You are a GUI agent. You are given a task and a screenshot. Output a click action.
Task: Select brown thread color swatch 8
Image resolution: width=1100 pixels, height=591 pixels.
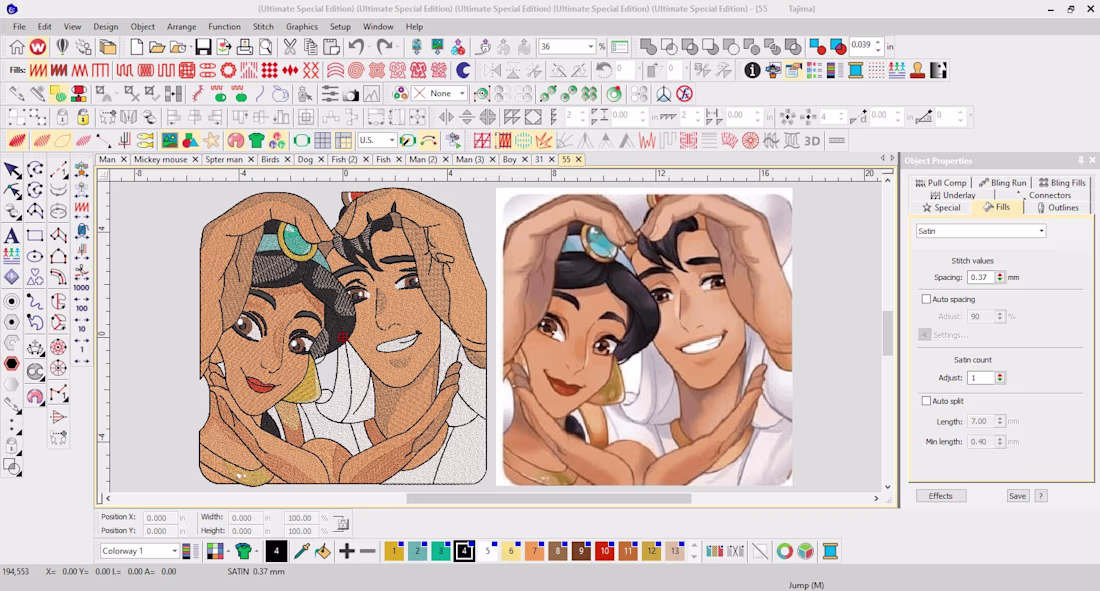coord(558,551)
